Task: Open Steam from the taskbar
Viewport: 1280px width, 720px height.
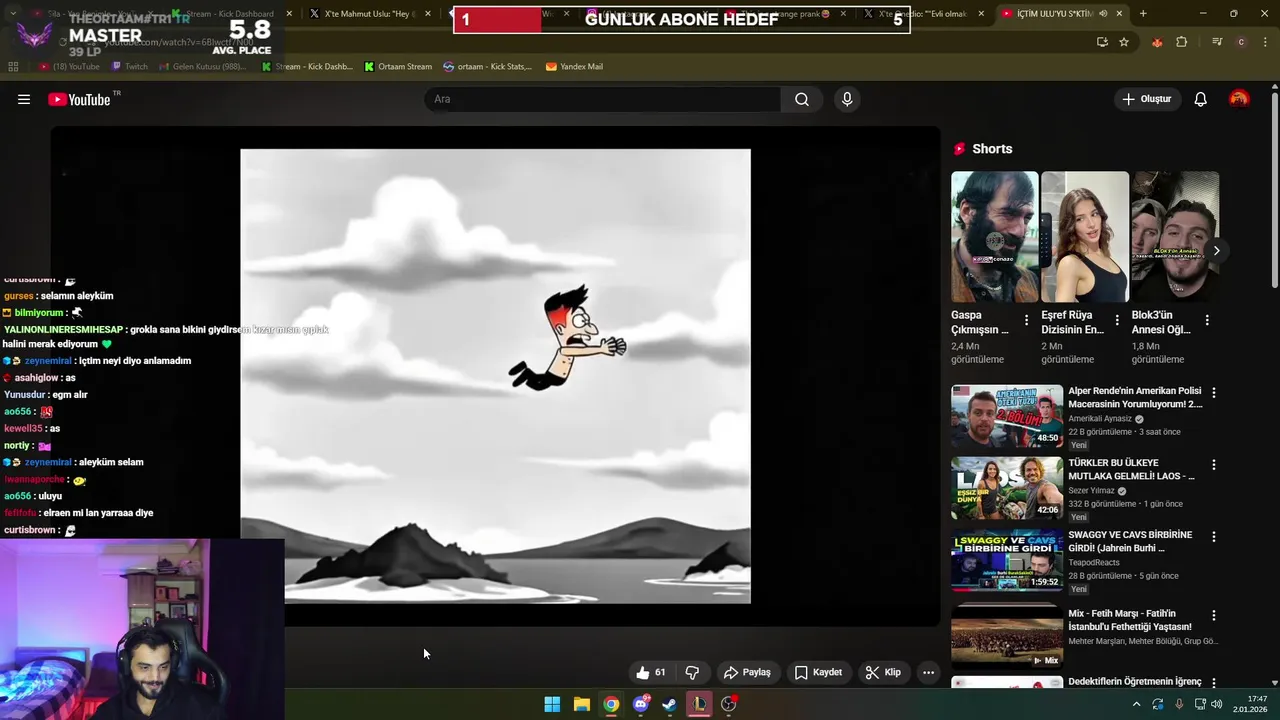Action: point(670,704)
